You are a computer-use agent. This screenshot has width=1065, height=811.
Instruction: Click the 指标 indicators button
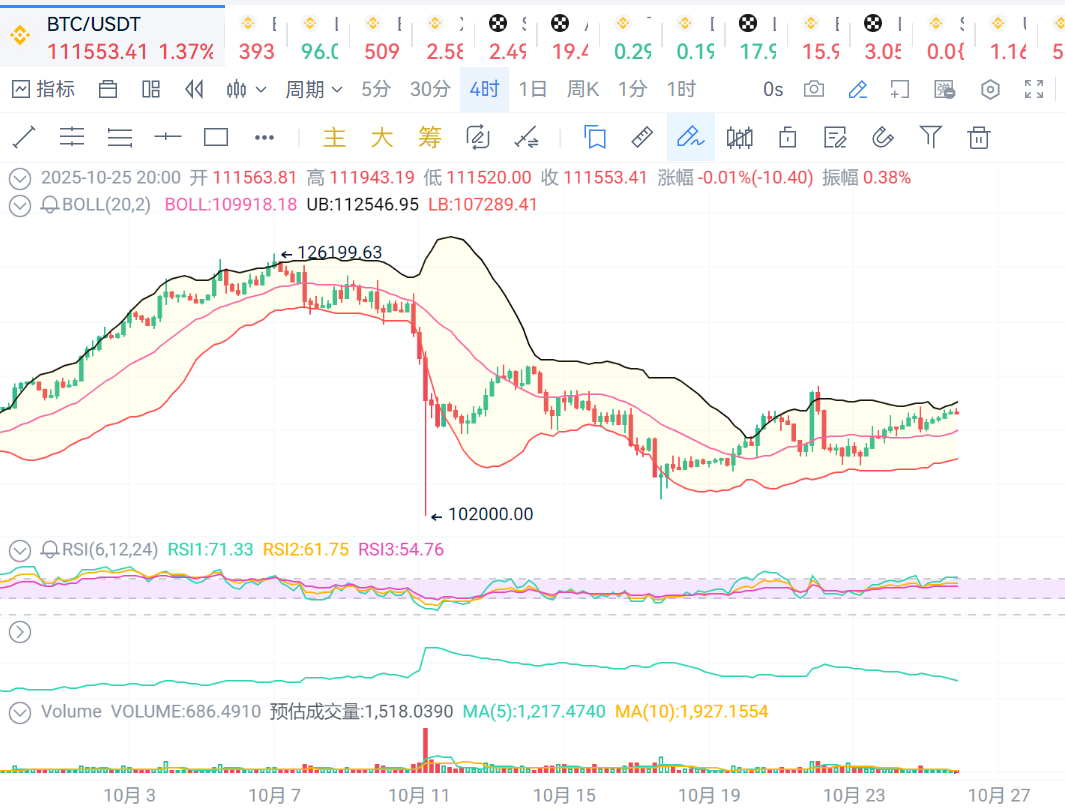(x=44, y=89)
